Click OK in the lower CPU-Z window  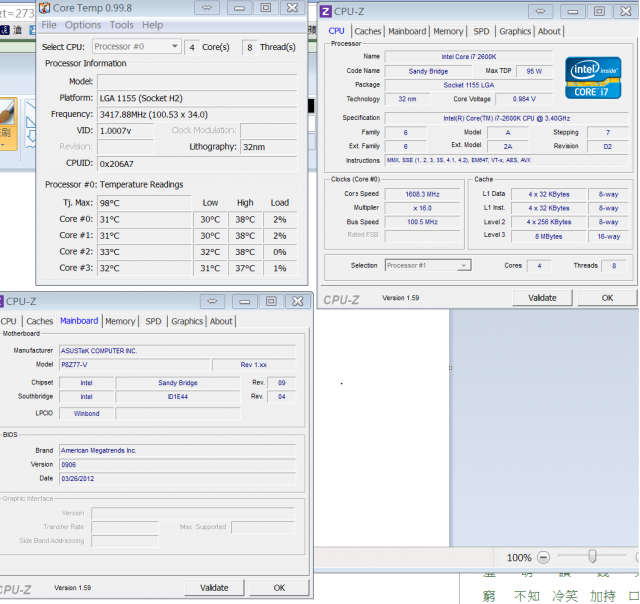tap(279, 588)
